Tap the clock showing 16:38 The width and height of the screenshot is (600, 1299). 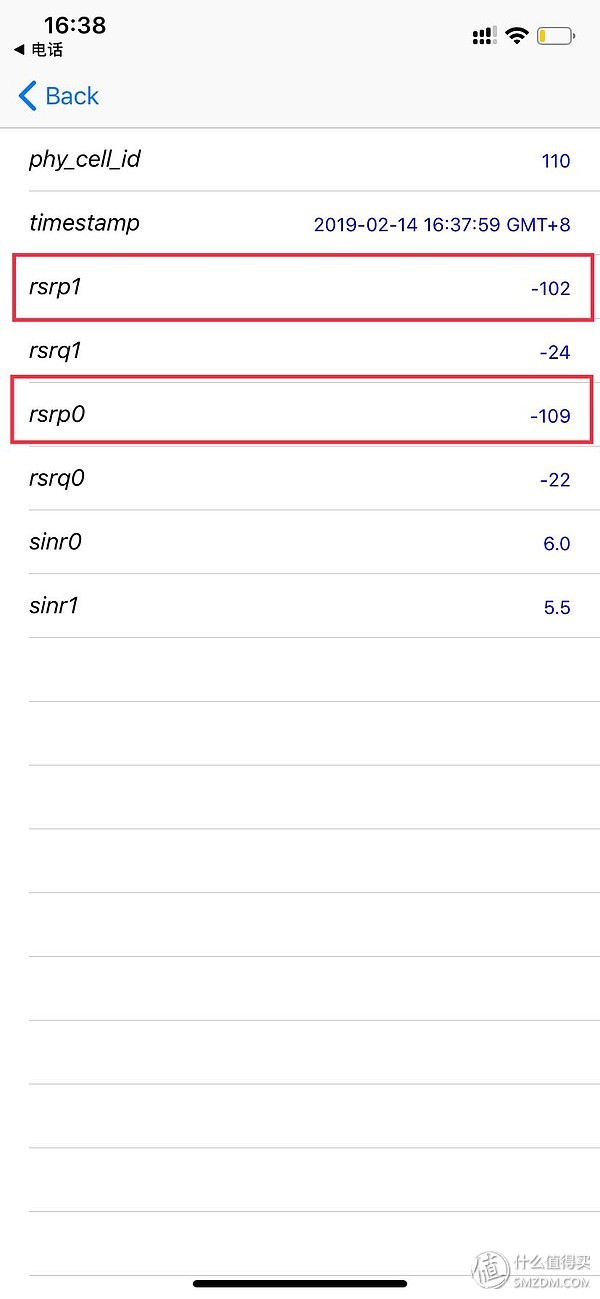point(75,26)
